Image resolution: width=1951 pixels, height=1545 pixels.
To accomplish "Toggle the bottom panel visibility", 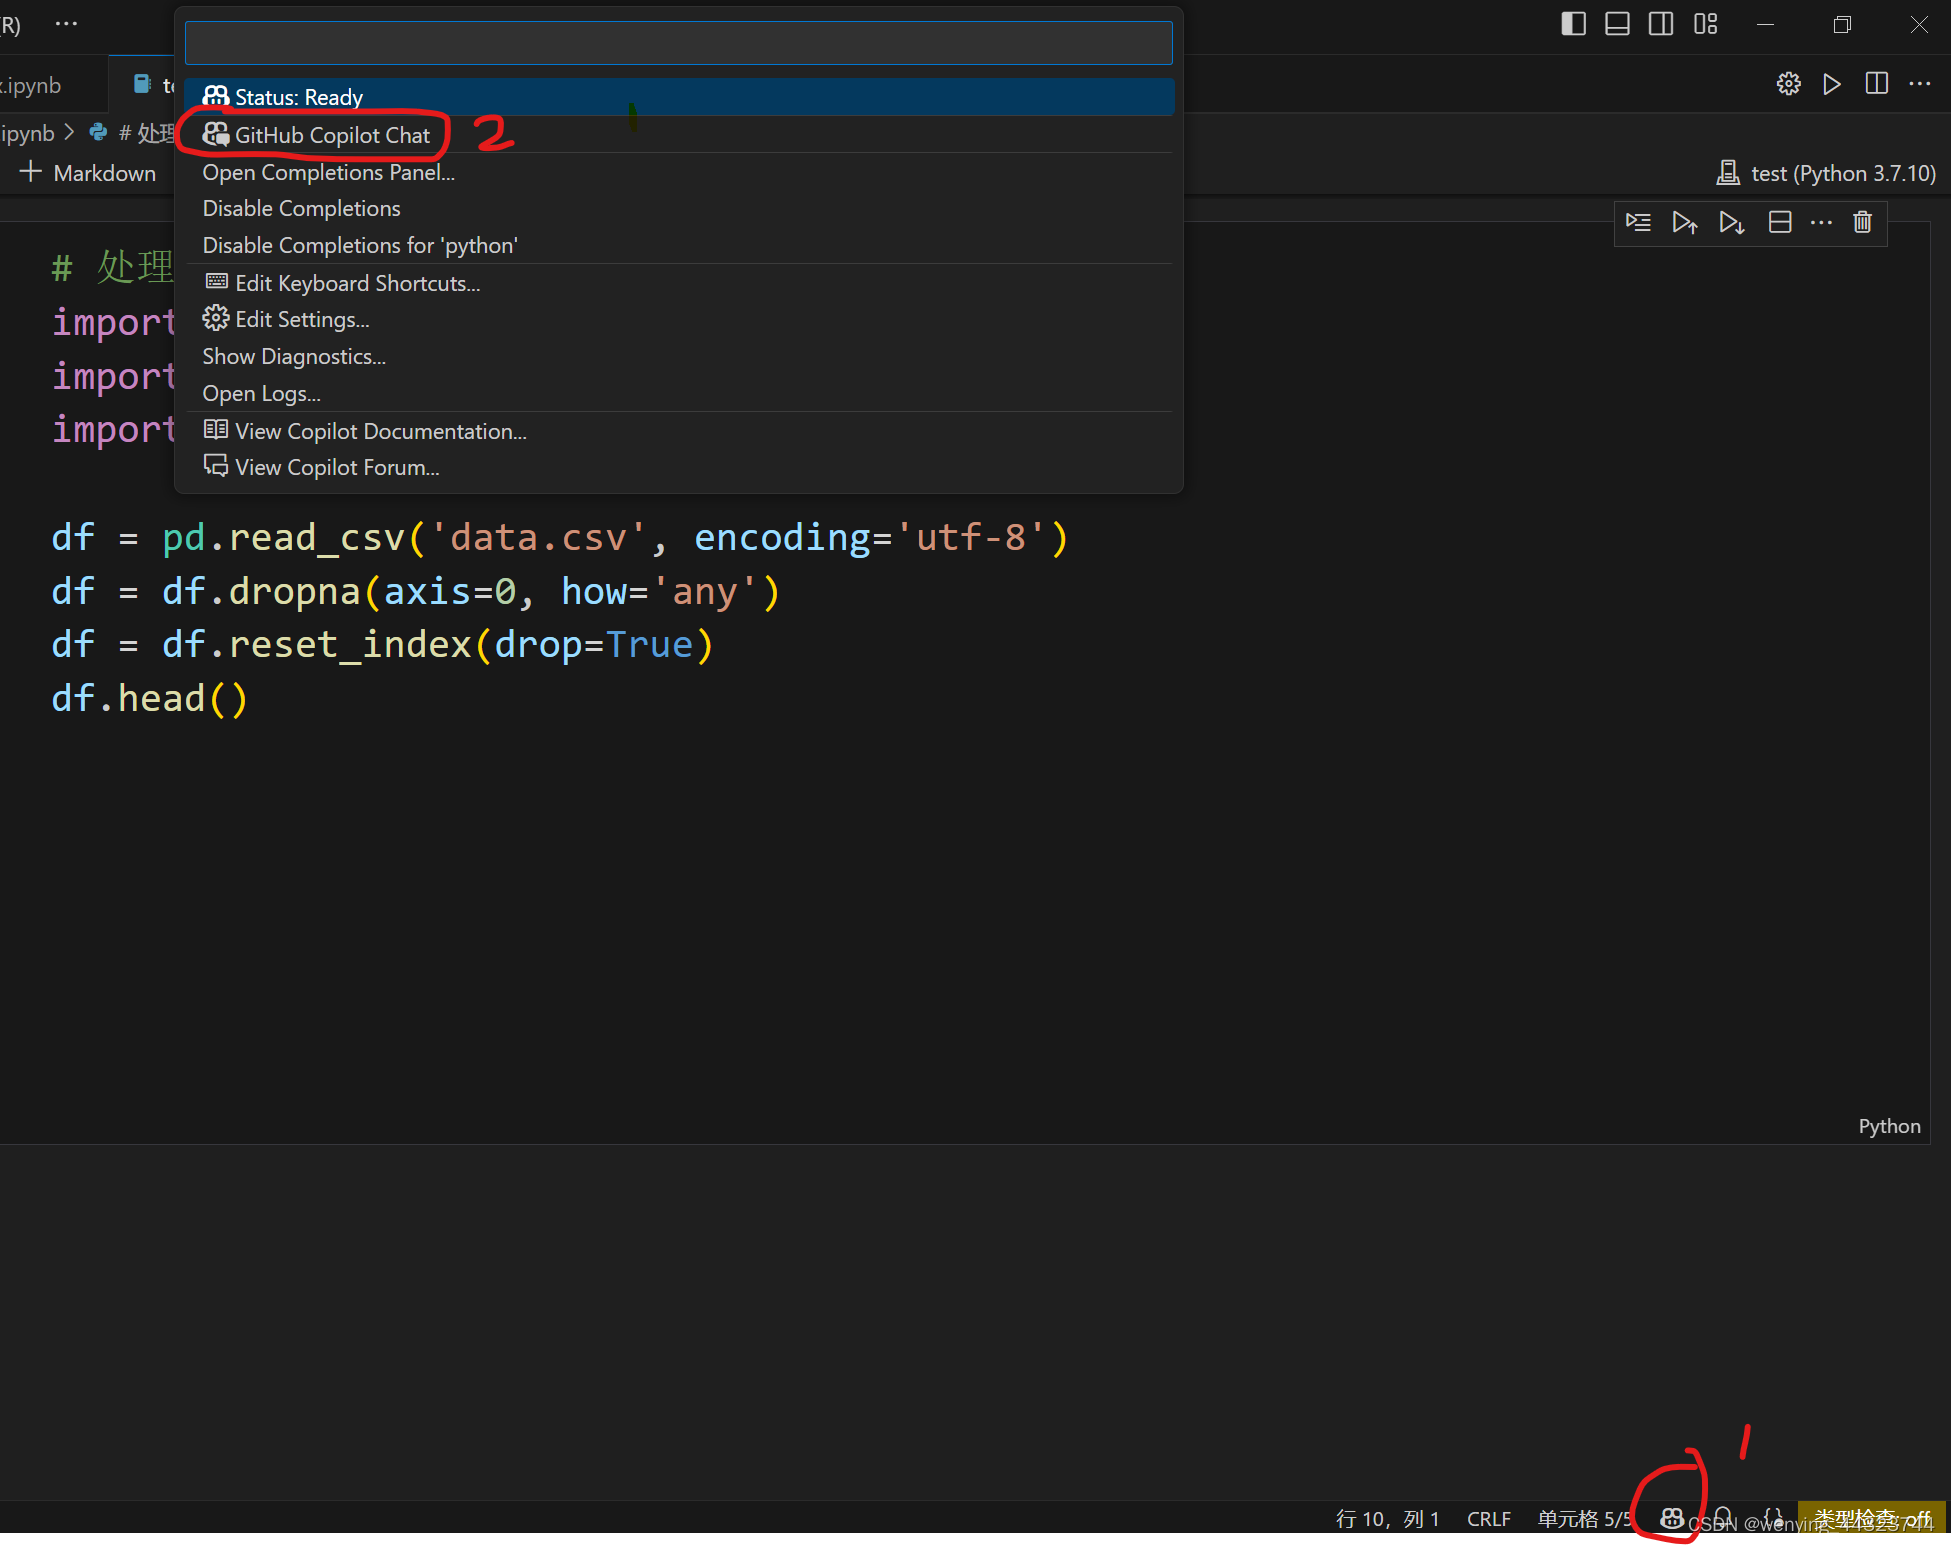I will [1617, 24].
